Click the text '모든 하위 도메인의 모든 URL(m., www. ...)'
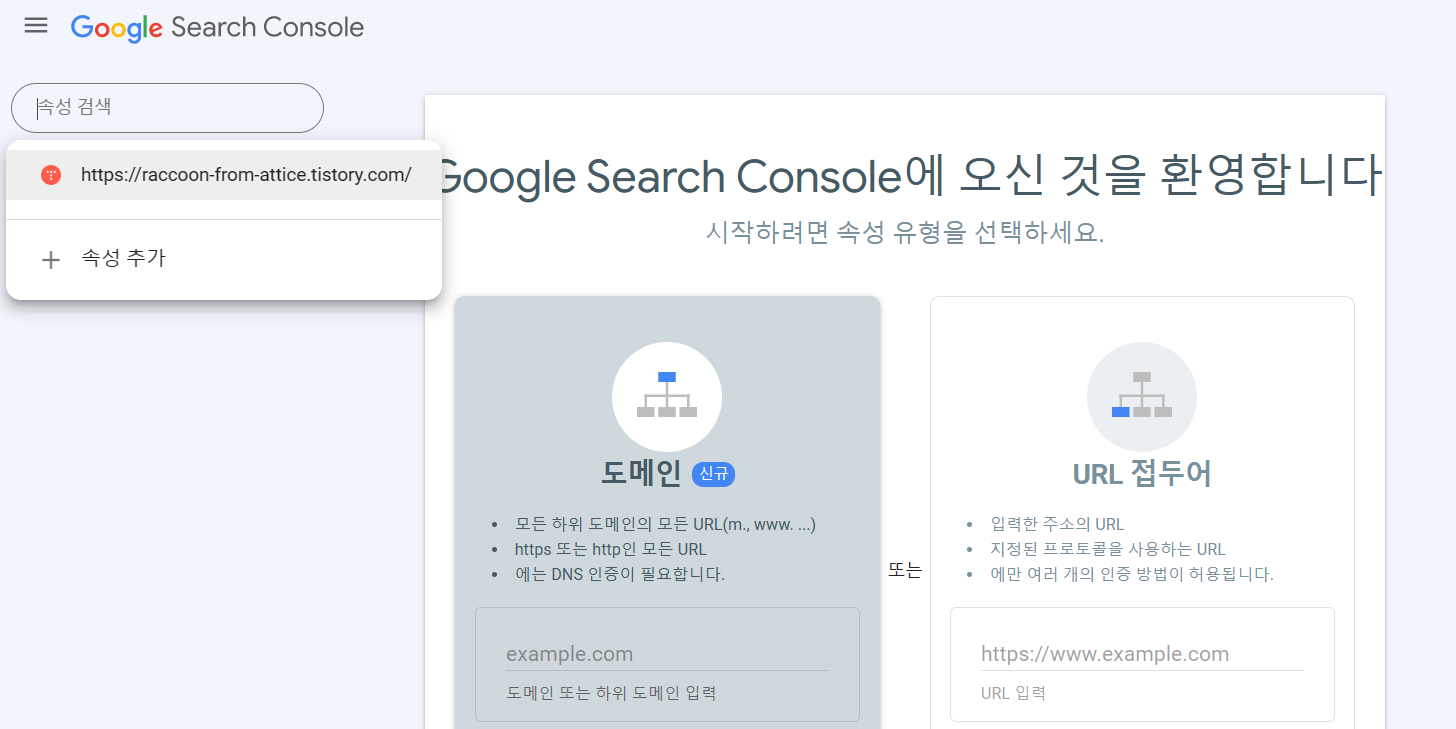 [x=665, y=524]
